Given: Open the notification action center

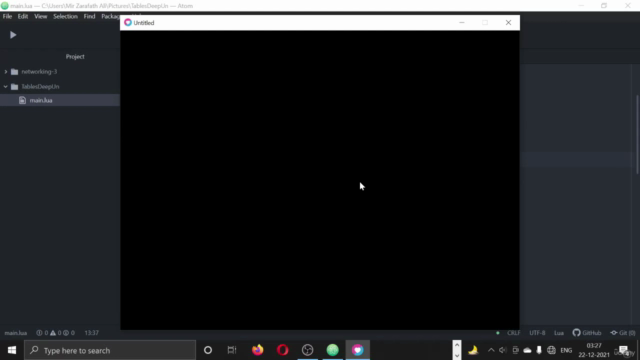Looking at the screenshot, I should click(623, 350).
